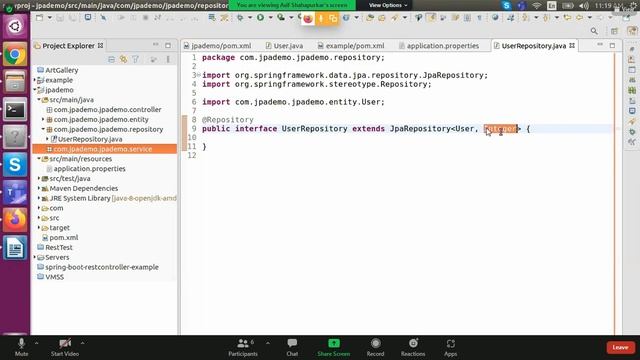The height and width of the screenshot is (360, 640).
Task: Open Project Explorer view menu
Action: (168, 60)
